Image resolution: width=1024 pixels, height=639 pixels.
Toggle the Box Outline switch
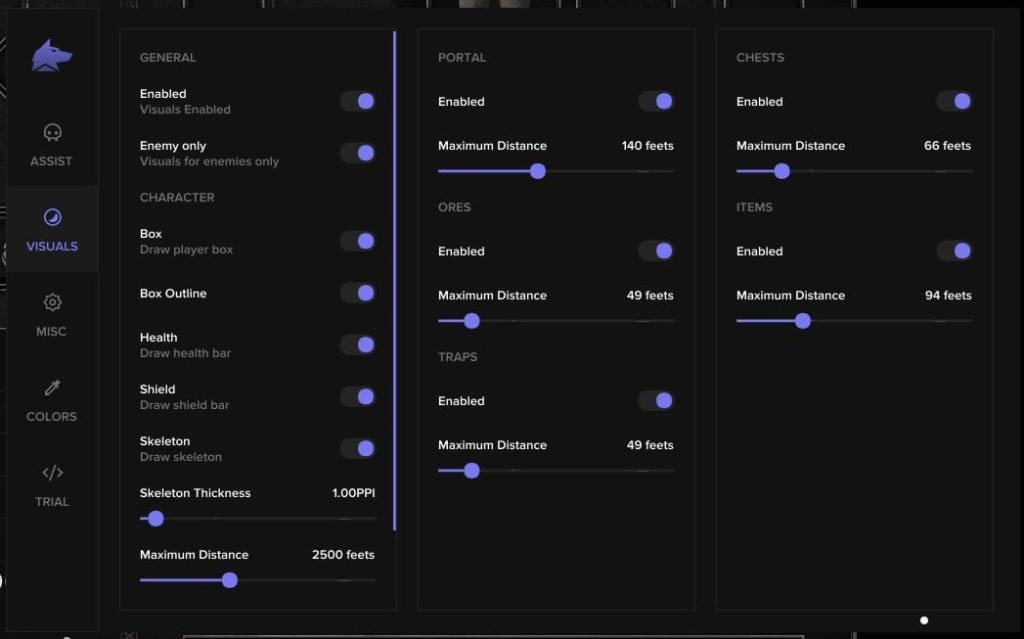pyautogui.click(x=358, y=293)
